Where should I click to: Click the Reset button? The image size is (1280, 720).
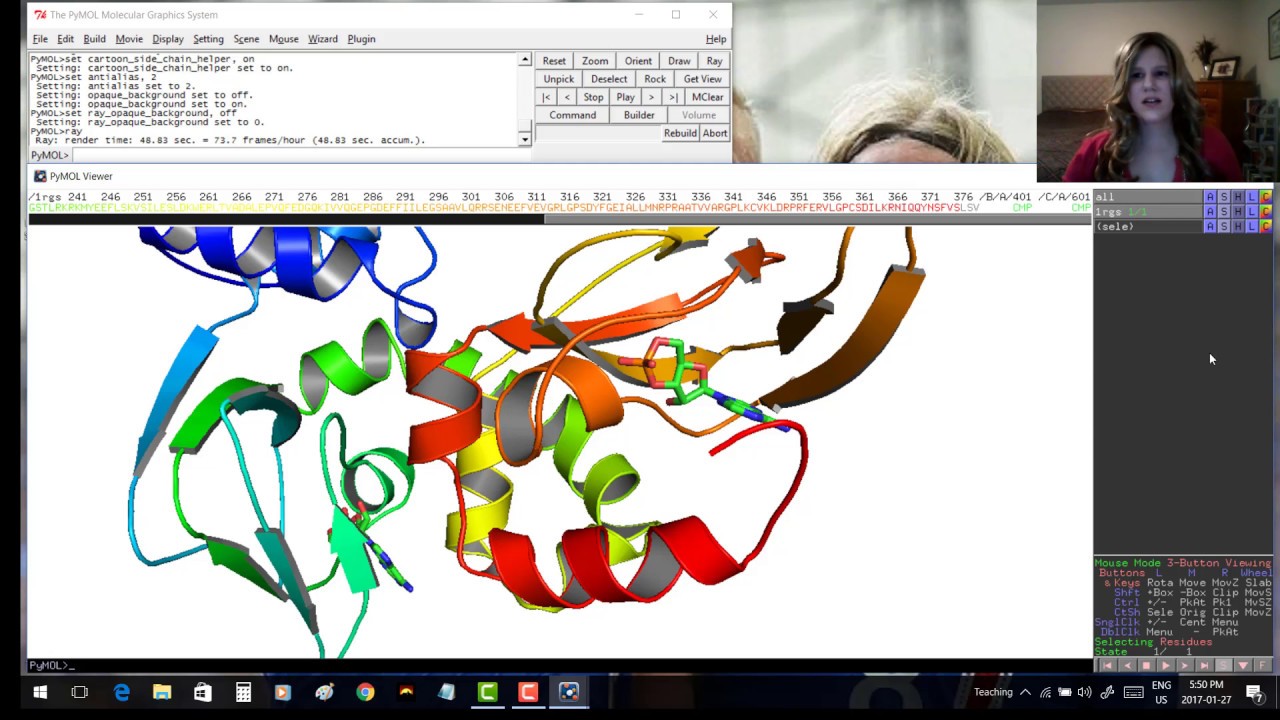click(x=554, y=61)
